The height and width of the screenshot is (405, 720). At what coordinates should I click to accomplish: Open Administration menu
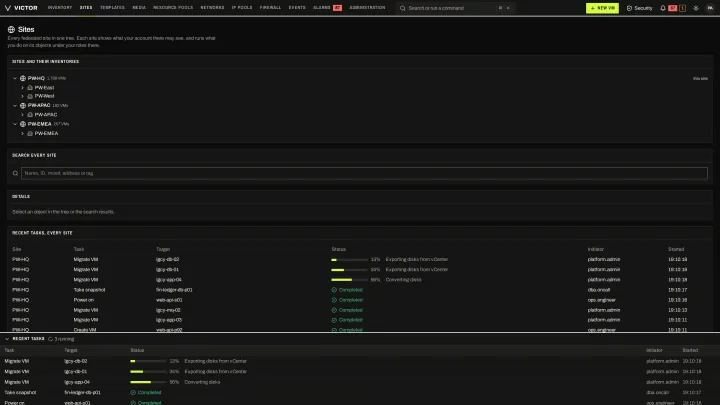tap(367, 8)
